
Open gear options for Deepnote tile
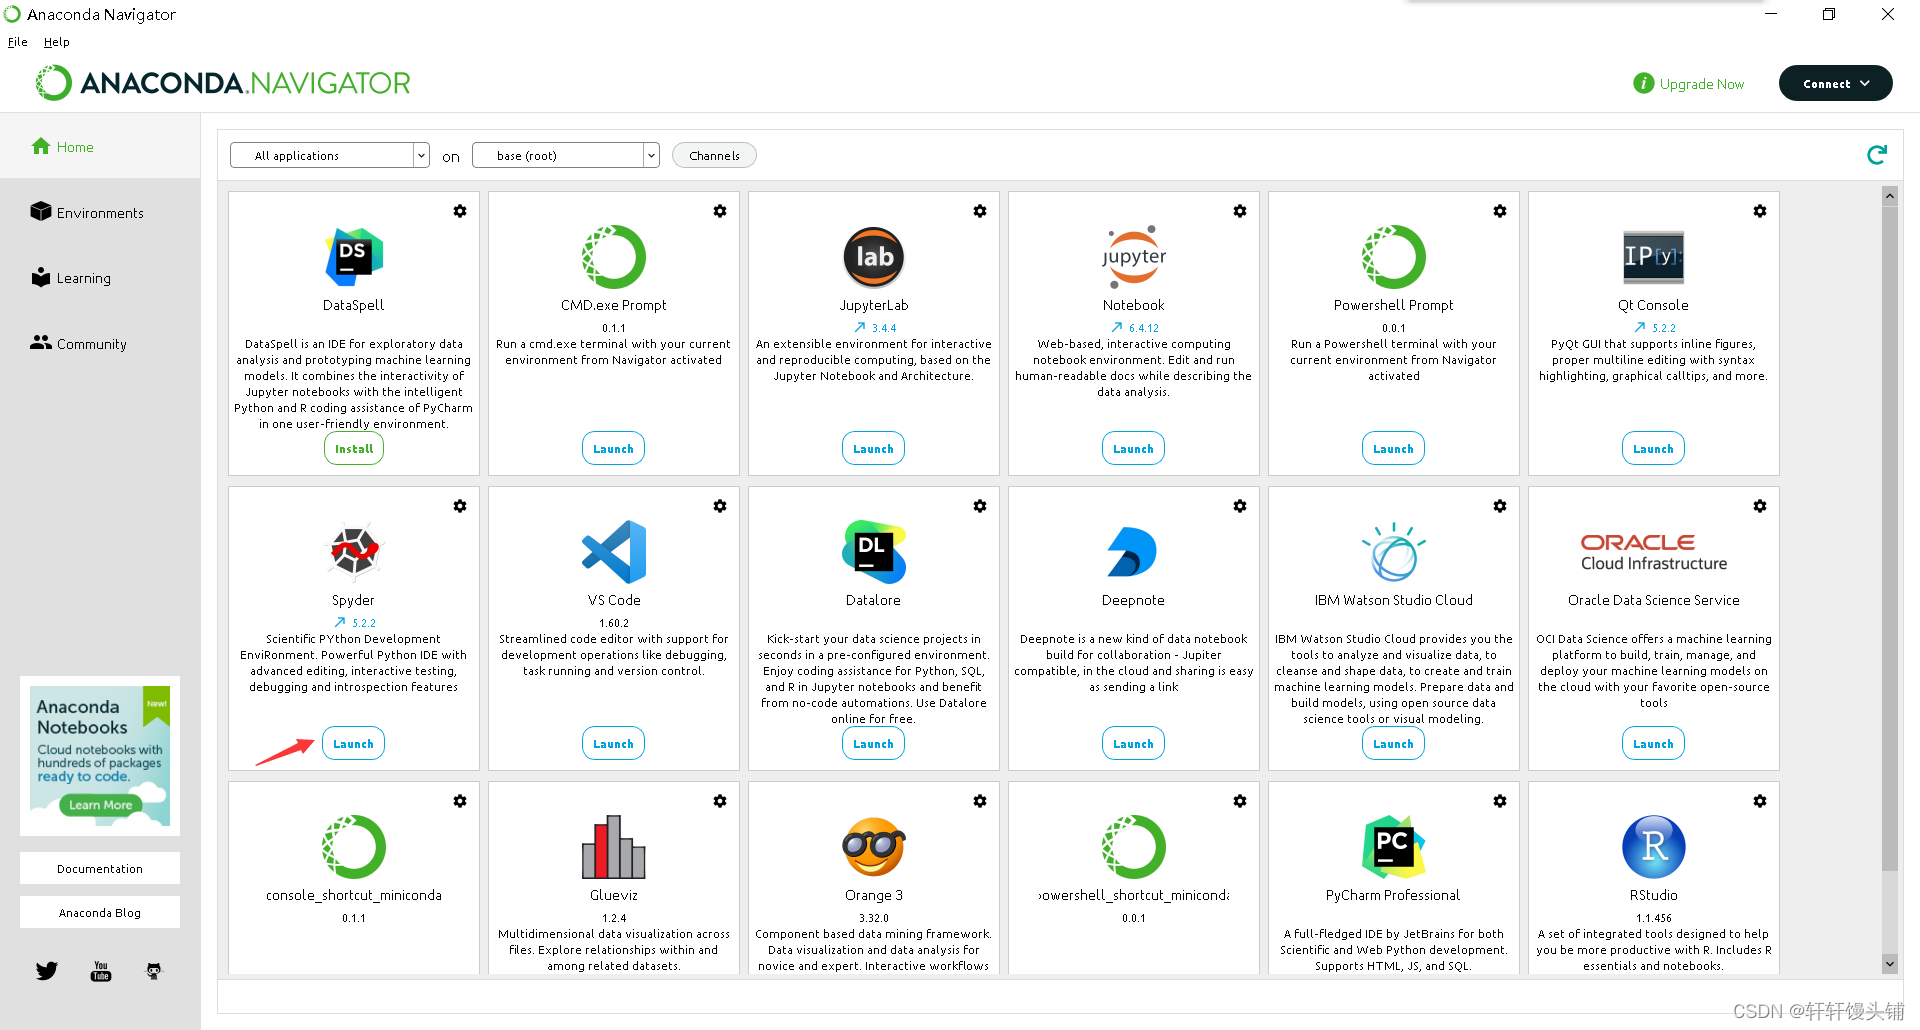(x=1240, y=506)
